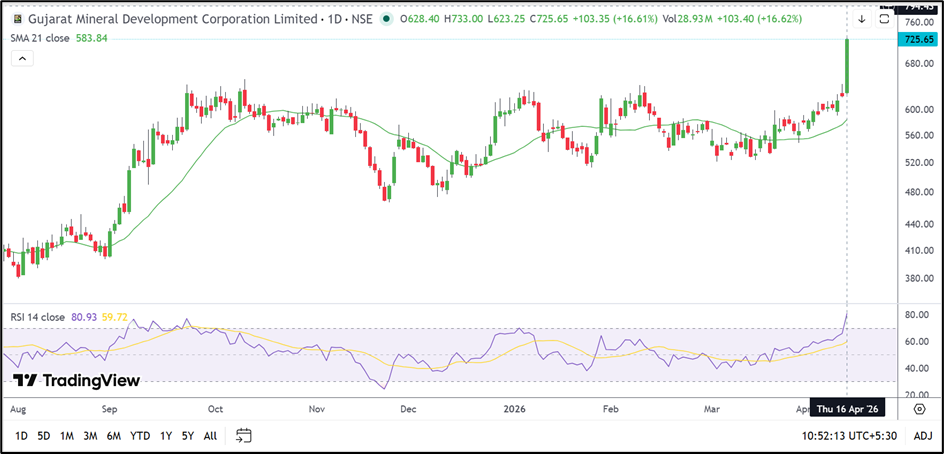Screen dimensions: 944x454
Task: Click the 725.65 current price label
Action: point(919,39)
